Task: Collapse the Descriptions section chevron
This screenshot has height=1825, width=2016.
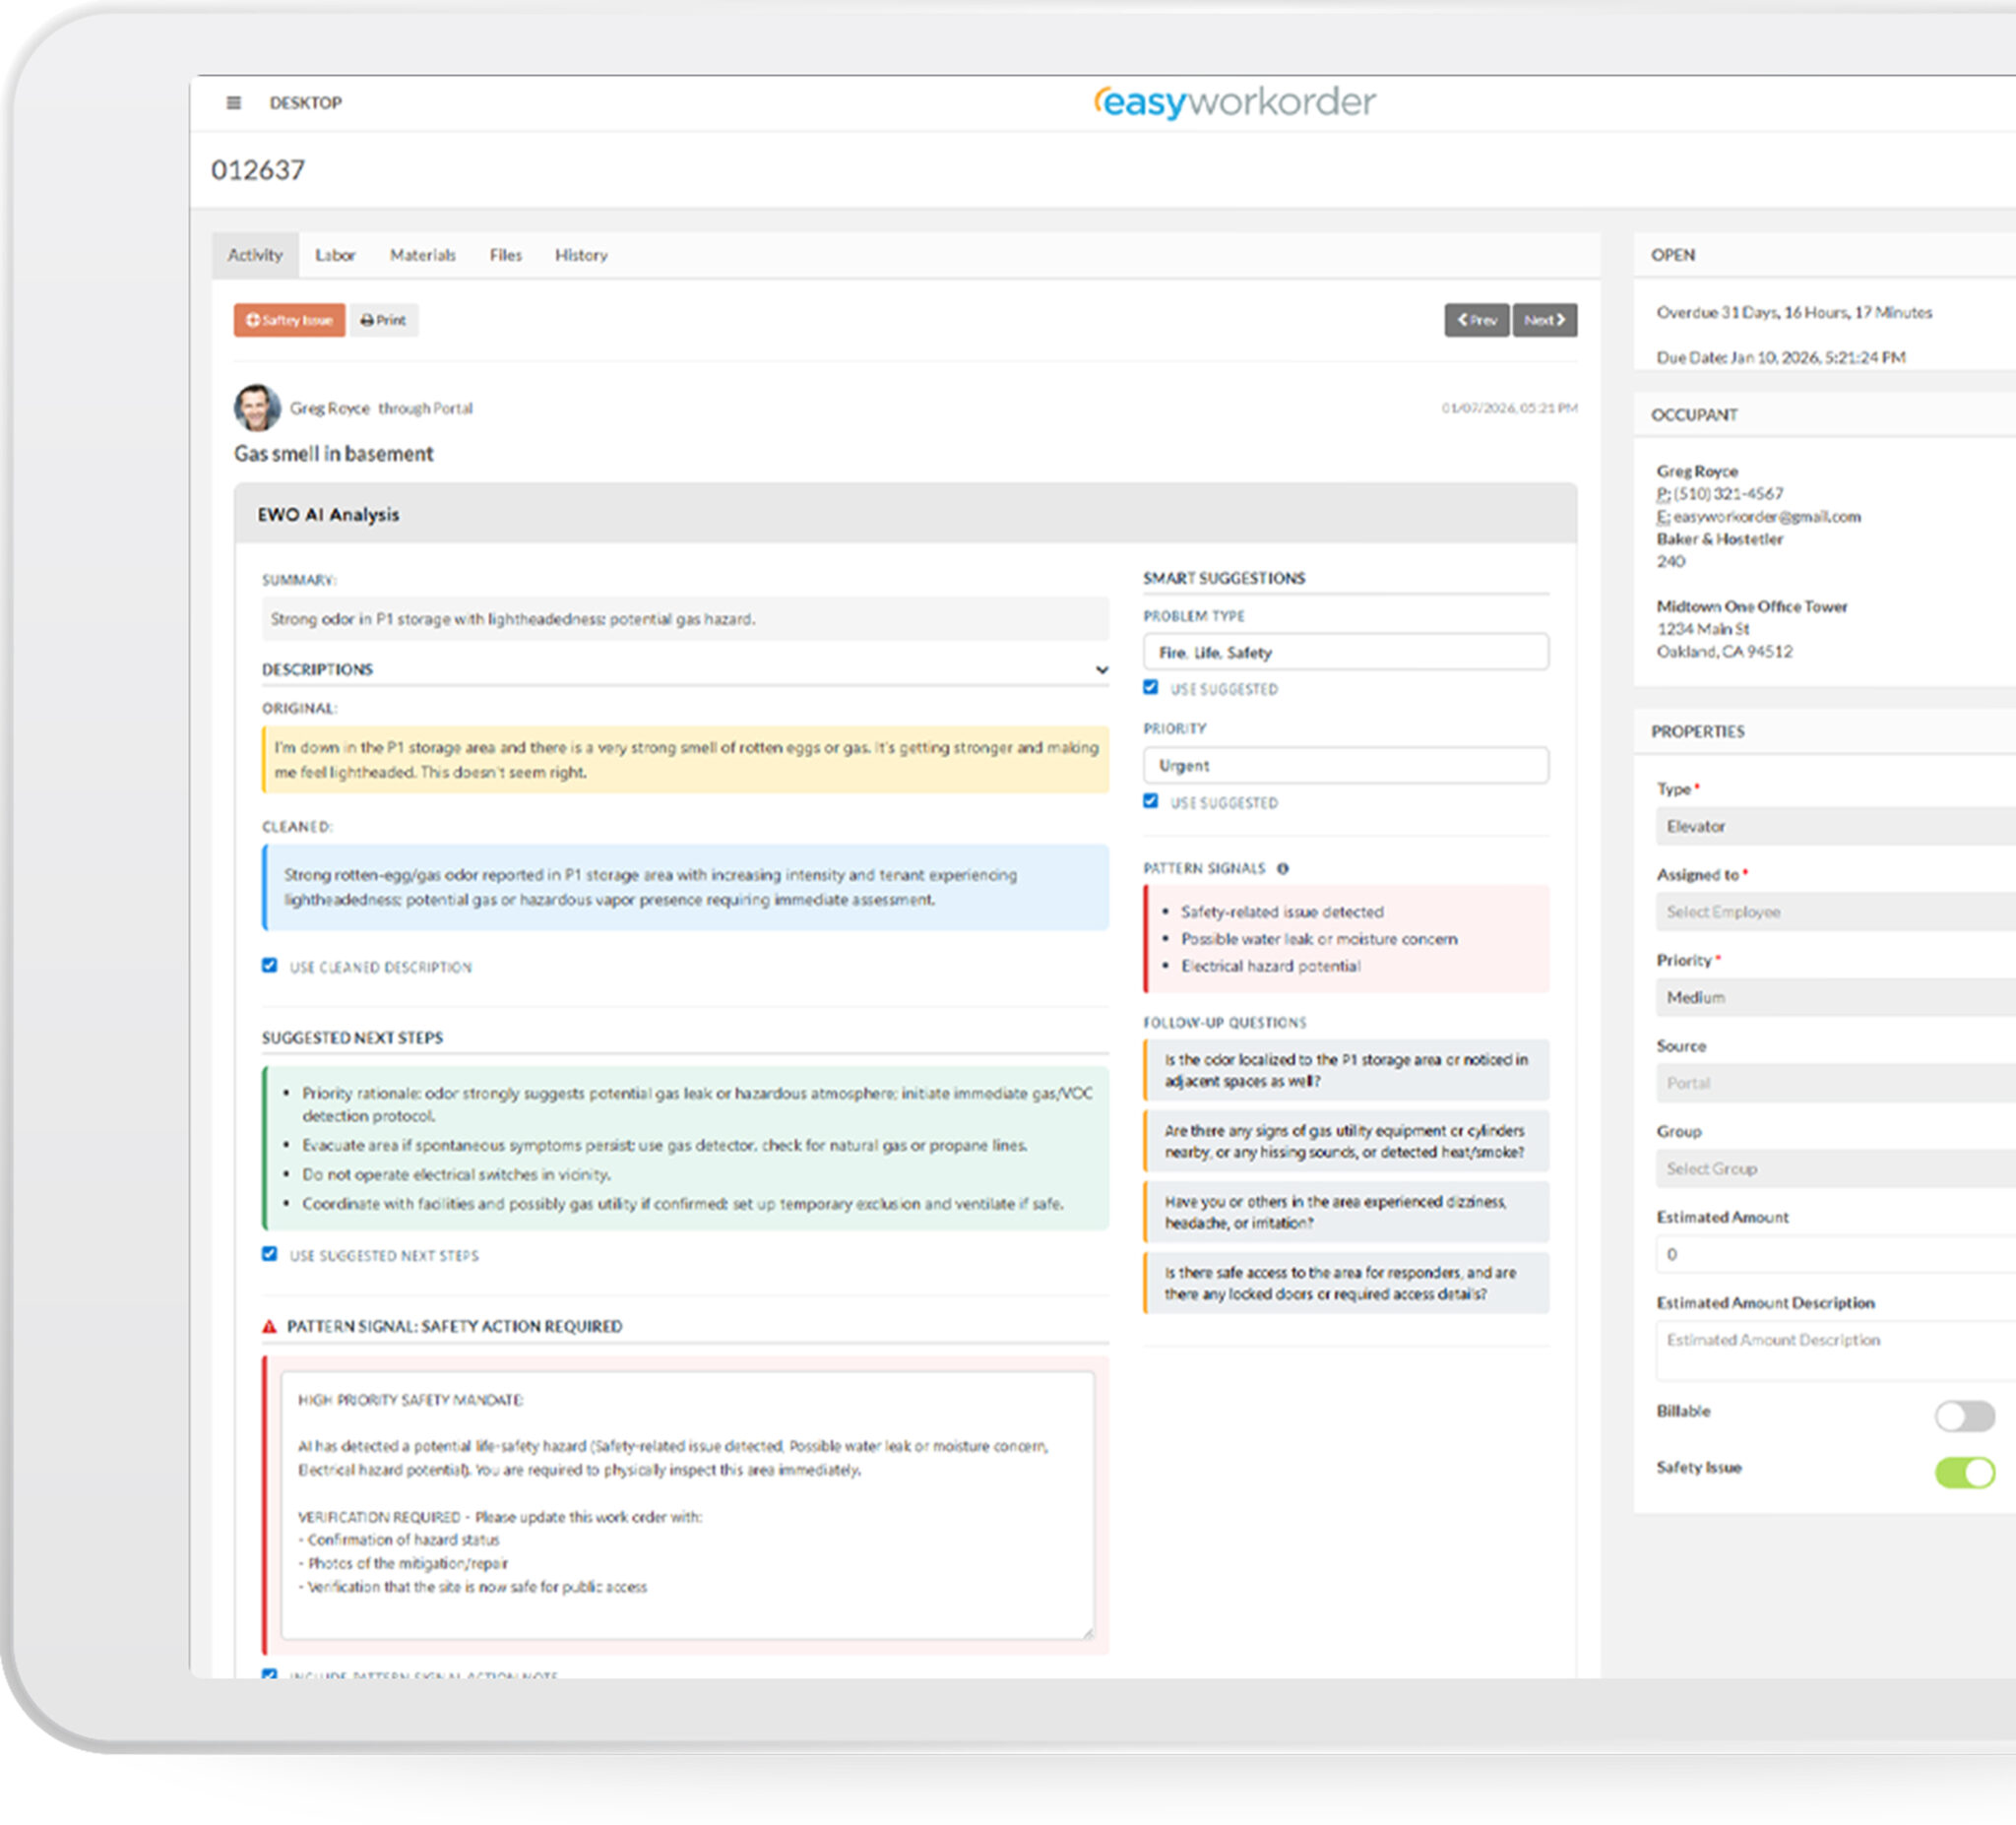Action: [1101, 670]
